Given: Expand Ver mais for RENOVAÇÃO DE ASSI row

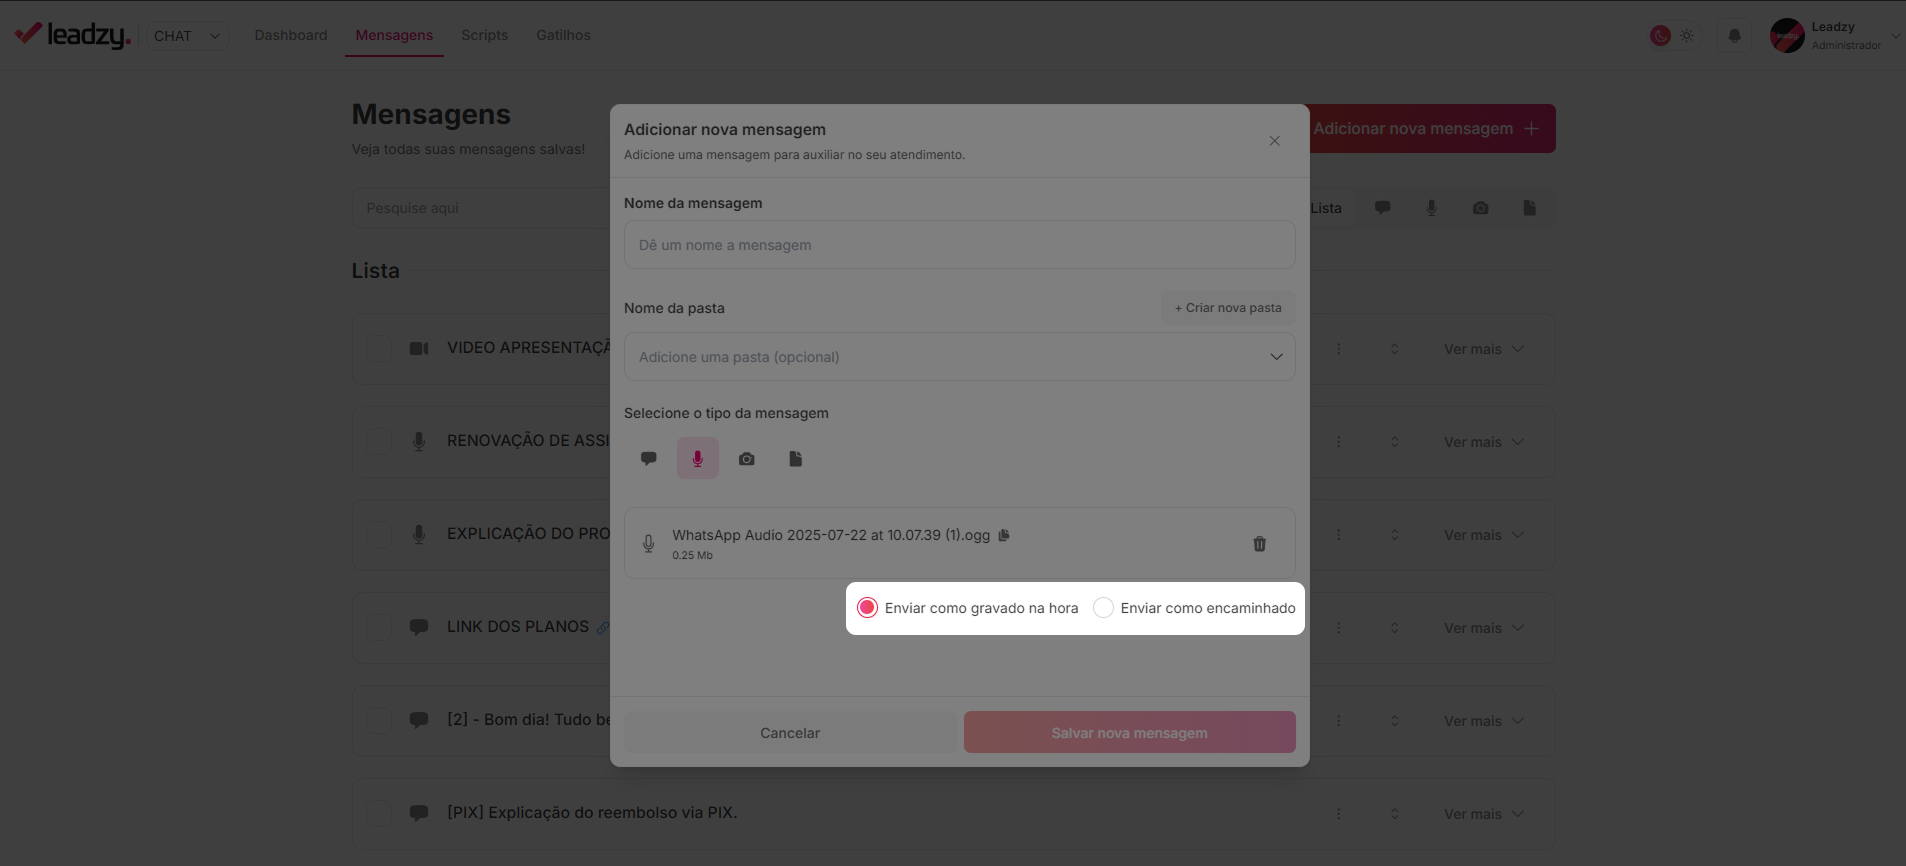Looking at the screenshot, I should pos(1484,442).
